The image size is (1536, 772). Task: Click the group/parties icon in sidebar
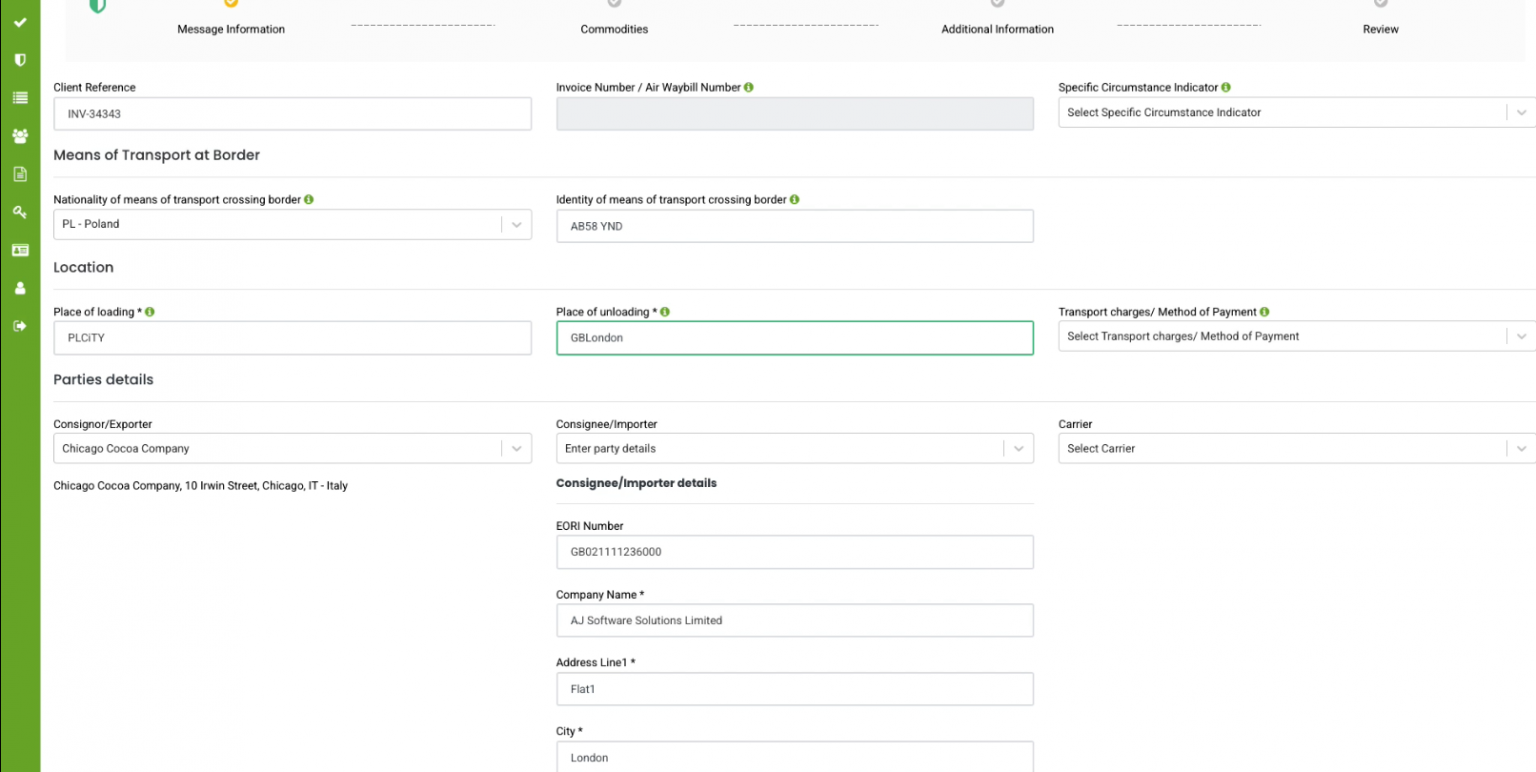pos(19,136)
